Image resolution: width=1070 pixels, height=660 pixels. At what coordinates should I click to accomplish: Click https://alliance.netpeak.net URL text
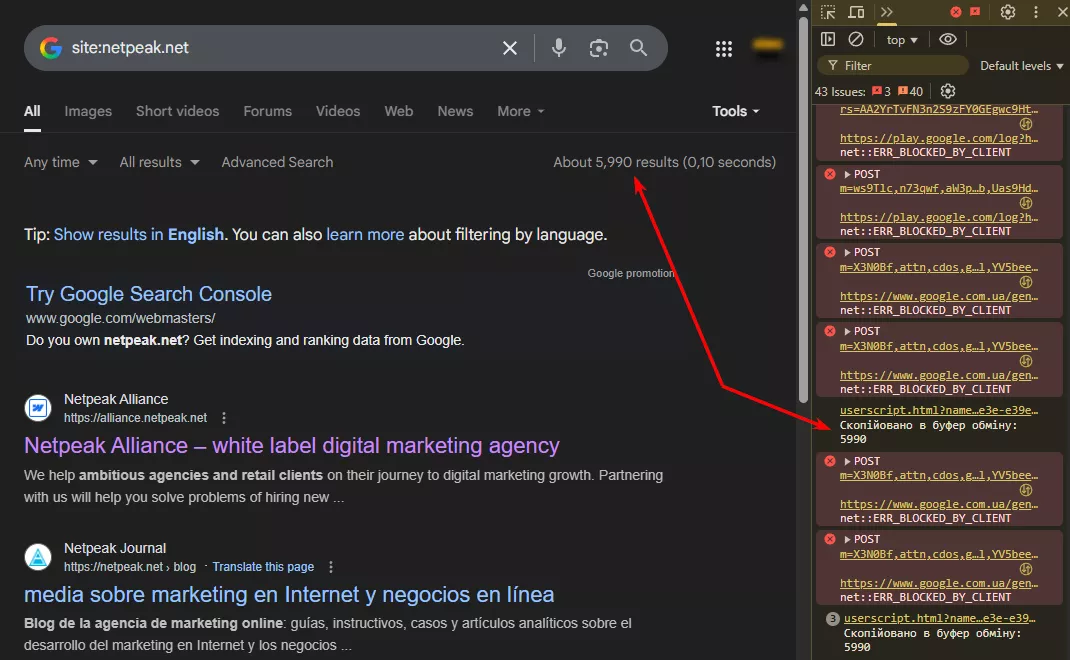pos(135,418)
